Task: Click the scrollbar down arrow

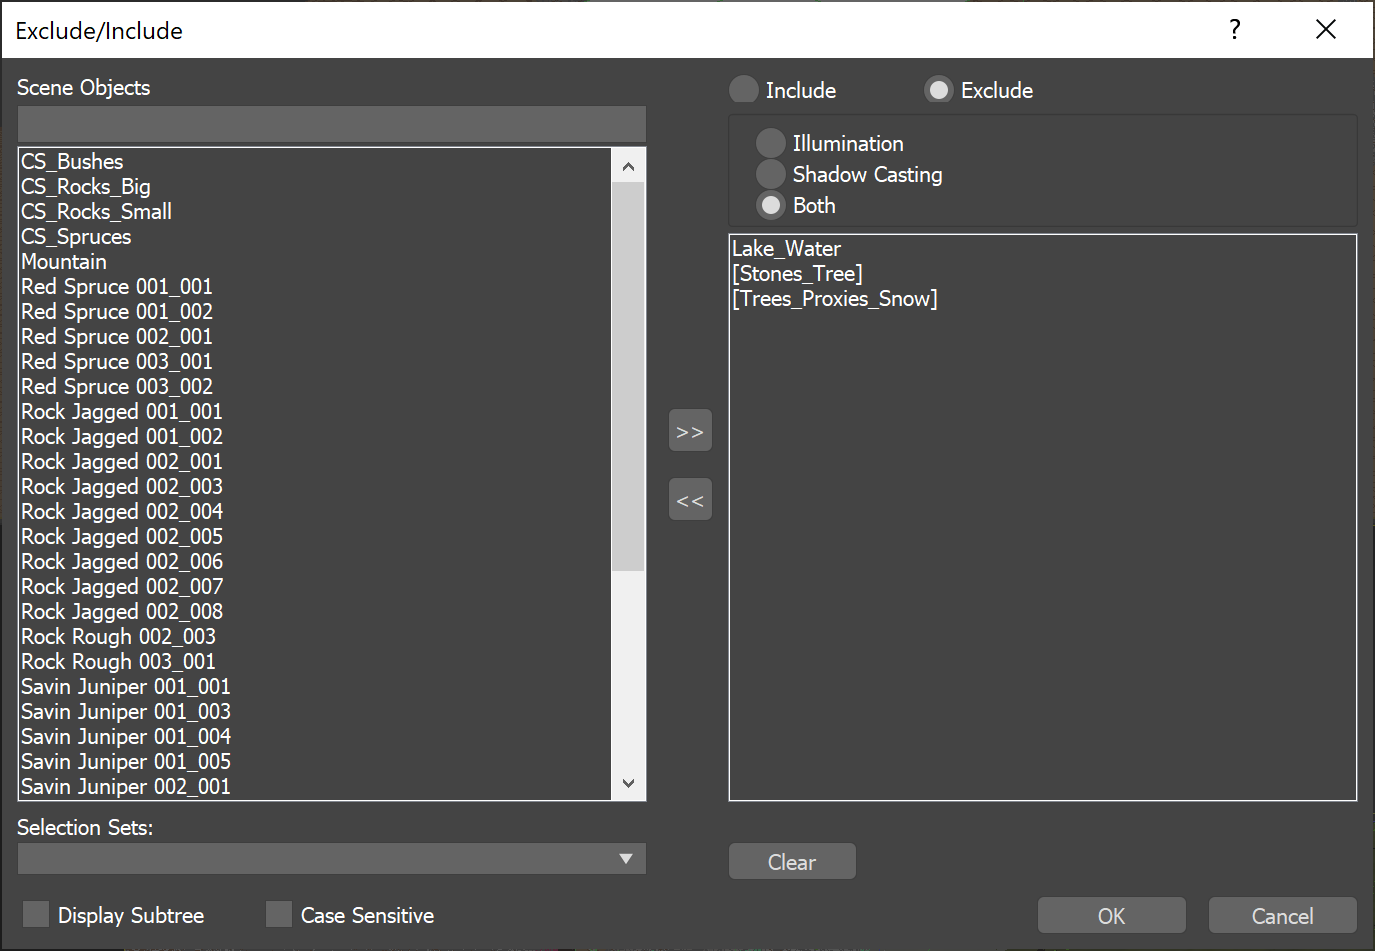Action: tap(628, 783)
